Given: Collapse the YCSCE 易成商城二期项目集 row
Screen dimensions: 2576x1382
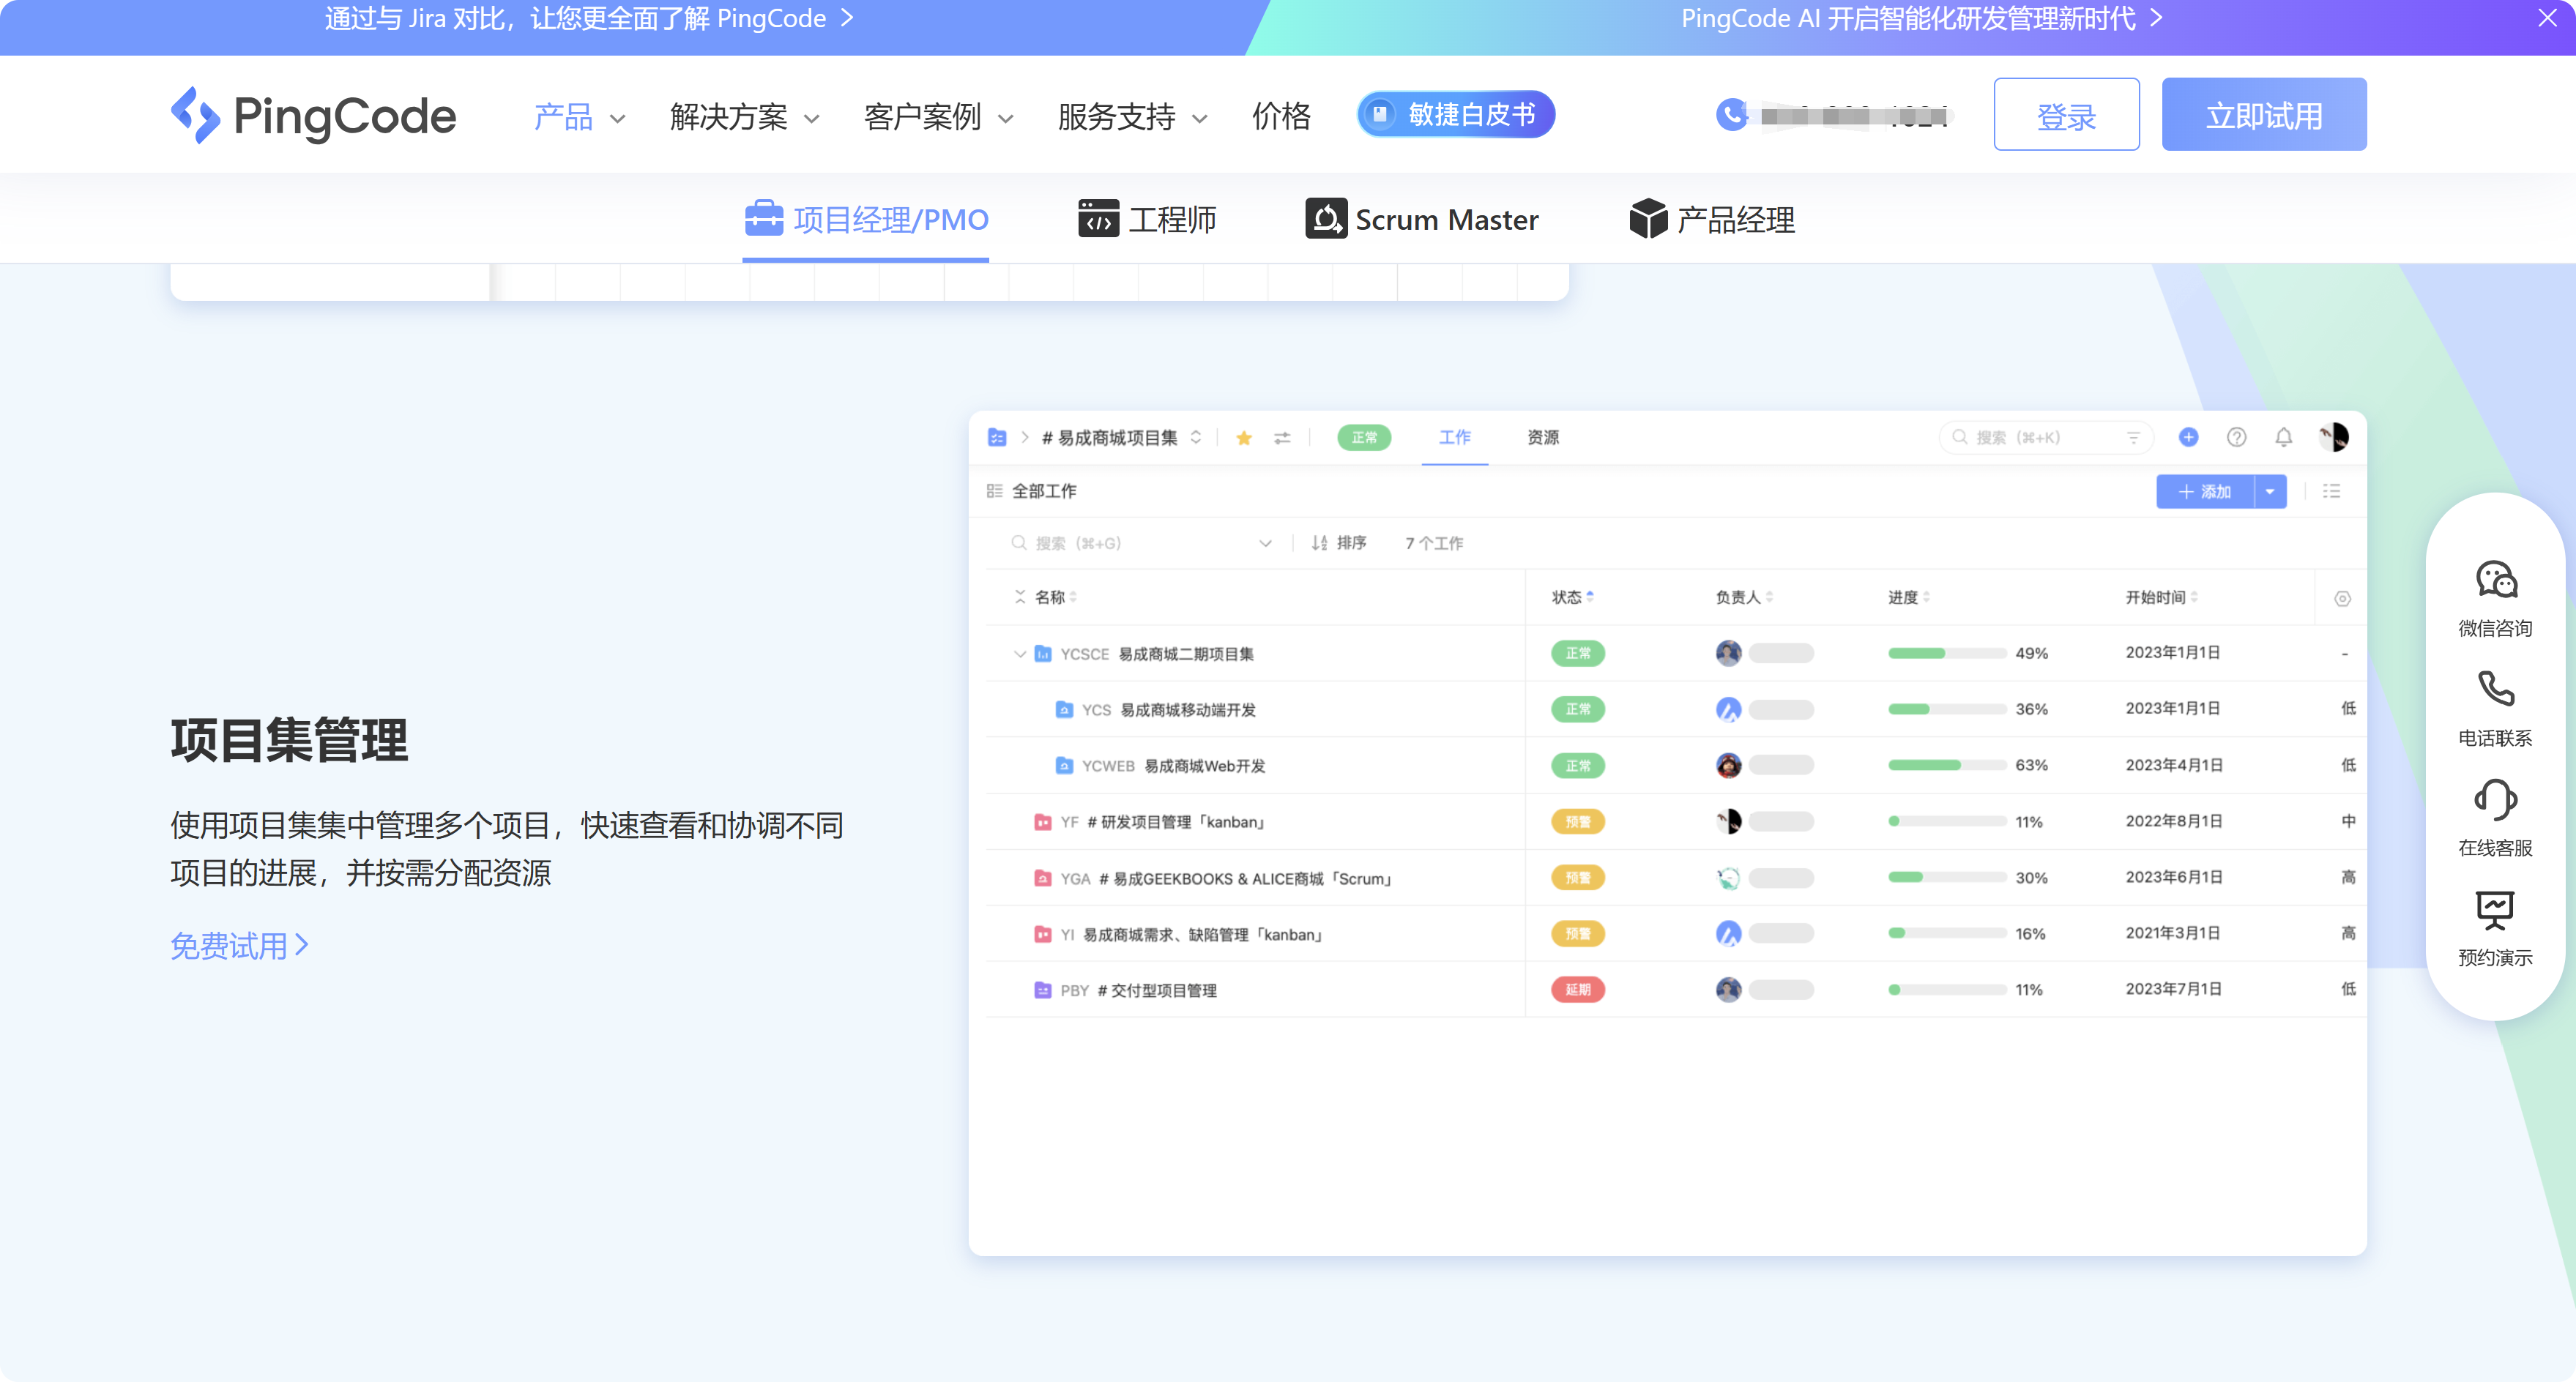Looking at the screenshot, I should [x=1021, y=653].
